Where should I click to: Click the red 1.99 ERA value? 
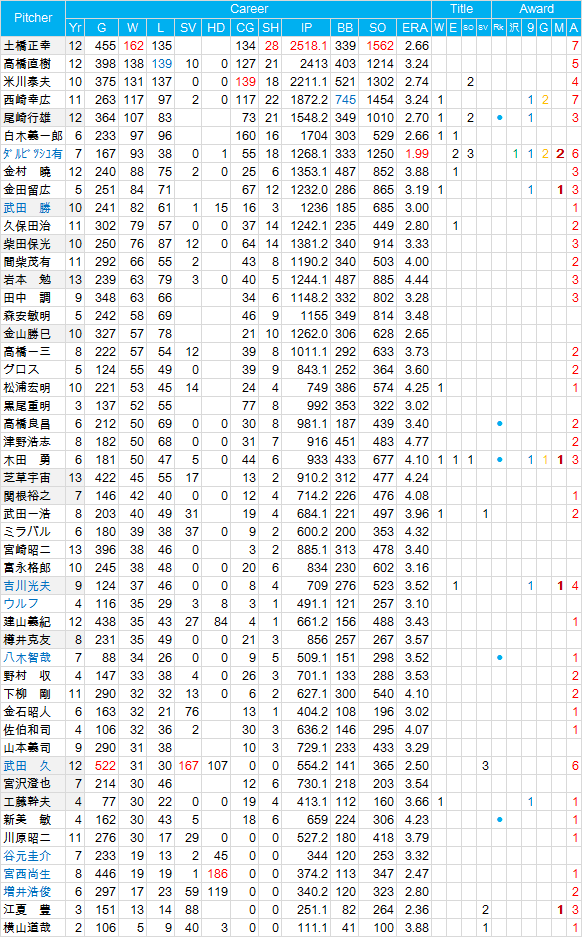tap(416, 154)
